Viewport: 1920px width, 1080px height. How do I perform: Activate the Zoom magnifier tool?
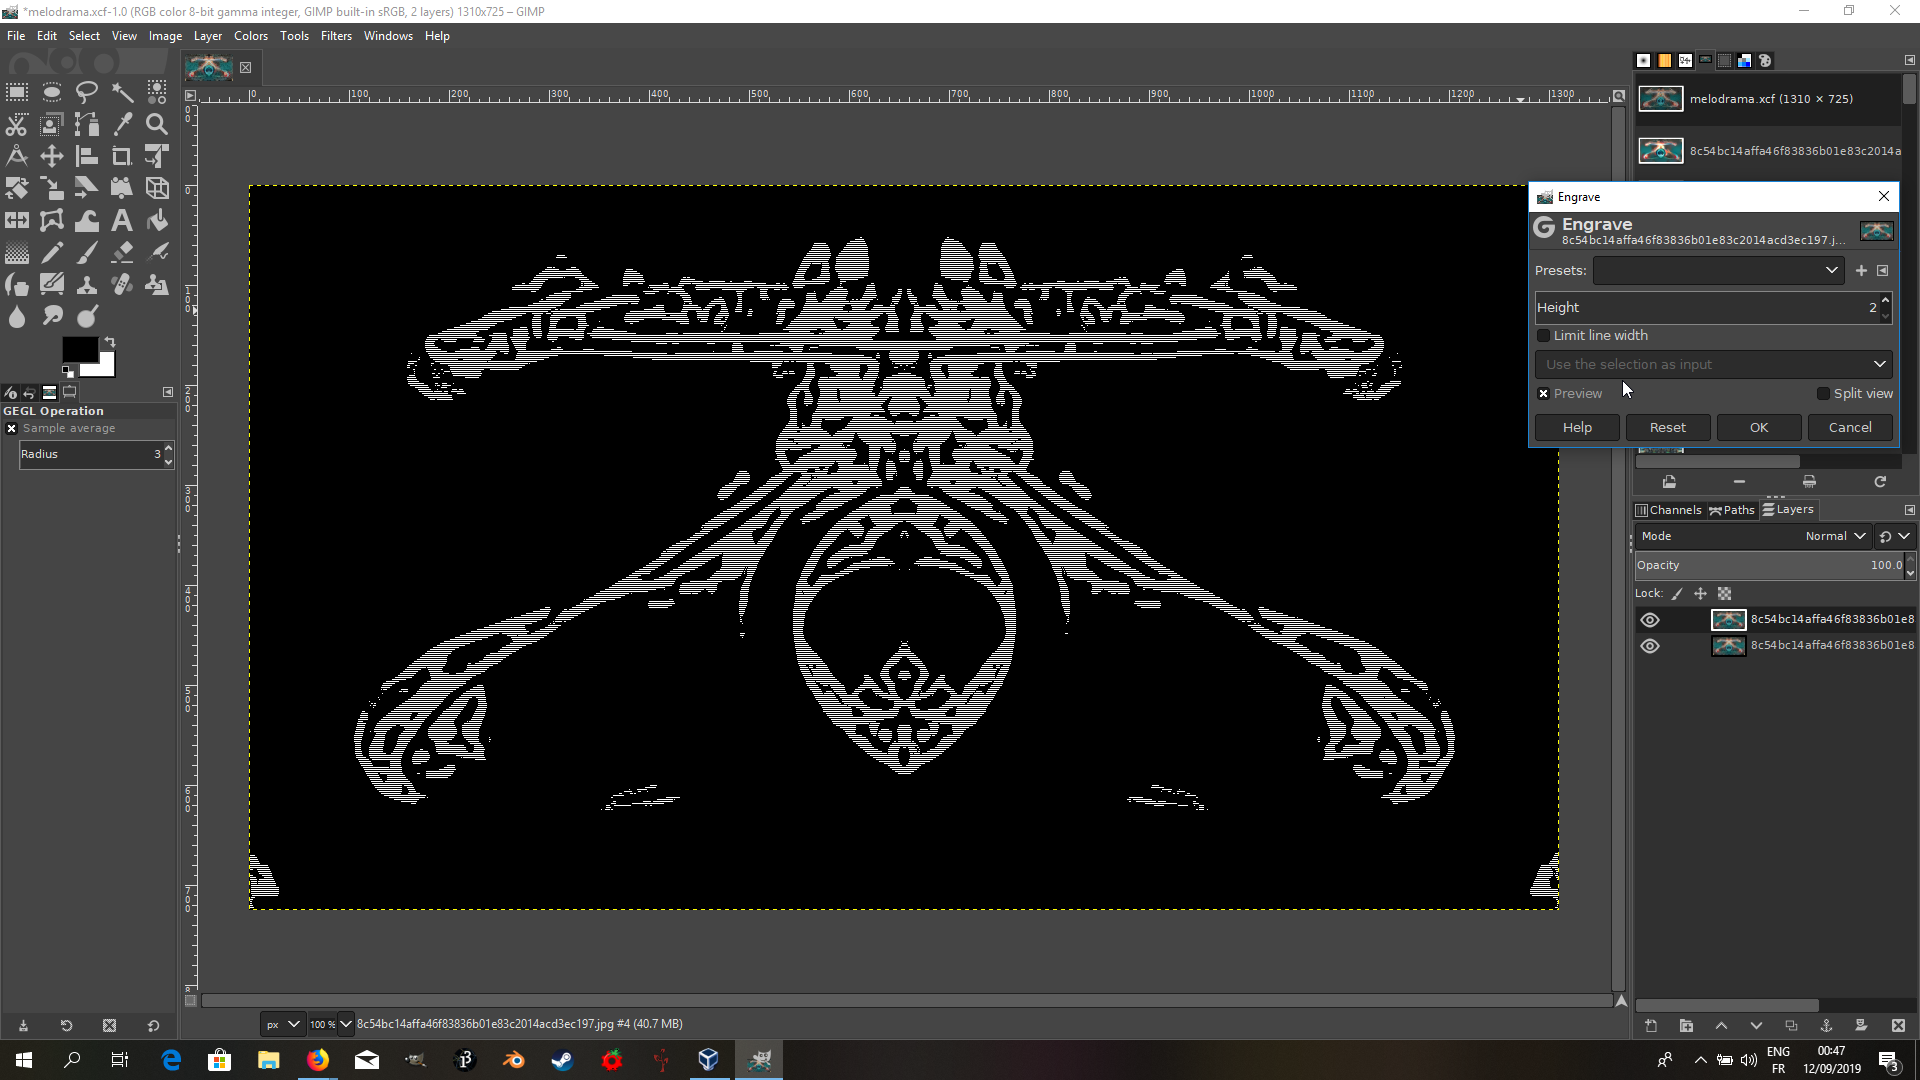[157, 124]
